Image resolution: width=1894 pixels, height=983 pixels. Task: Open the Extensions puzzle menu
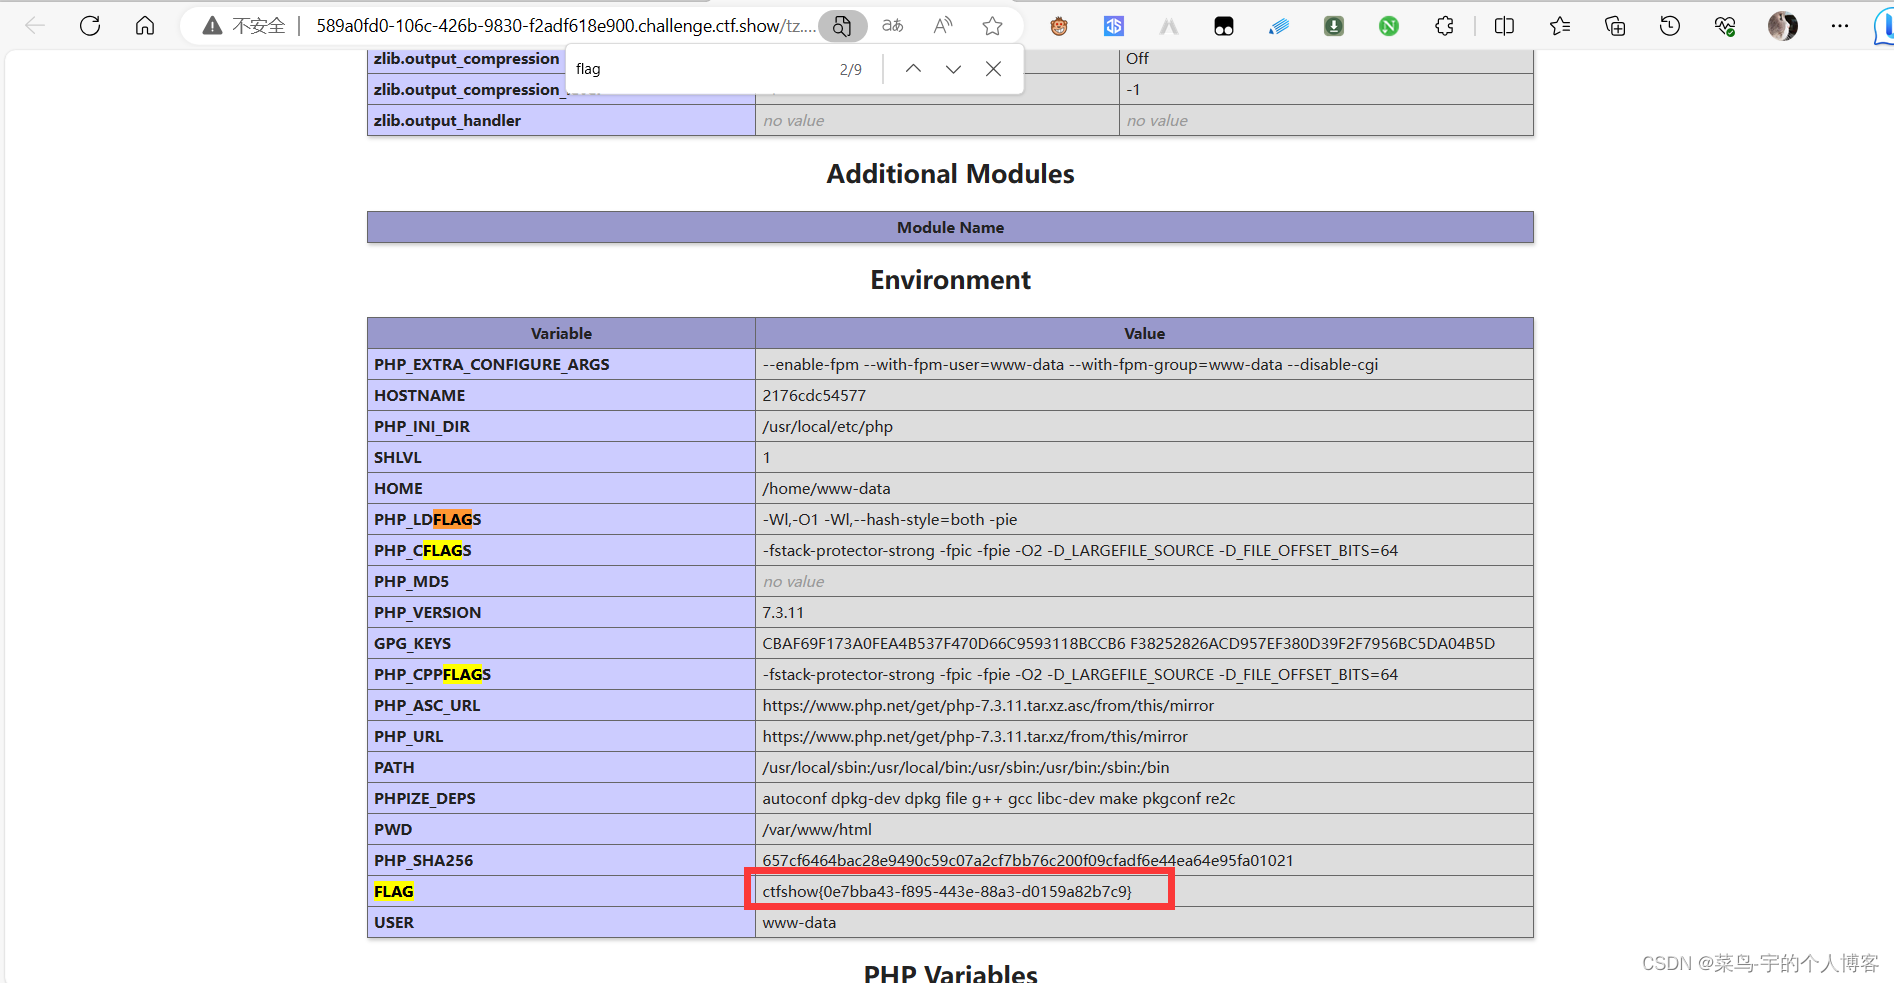click(1443, 26)
